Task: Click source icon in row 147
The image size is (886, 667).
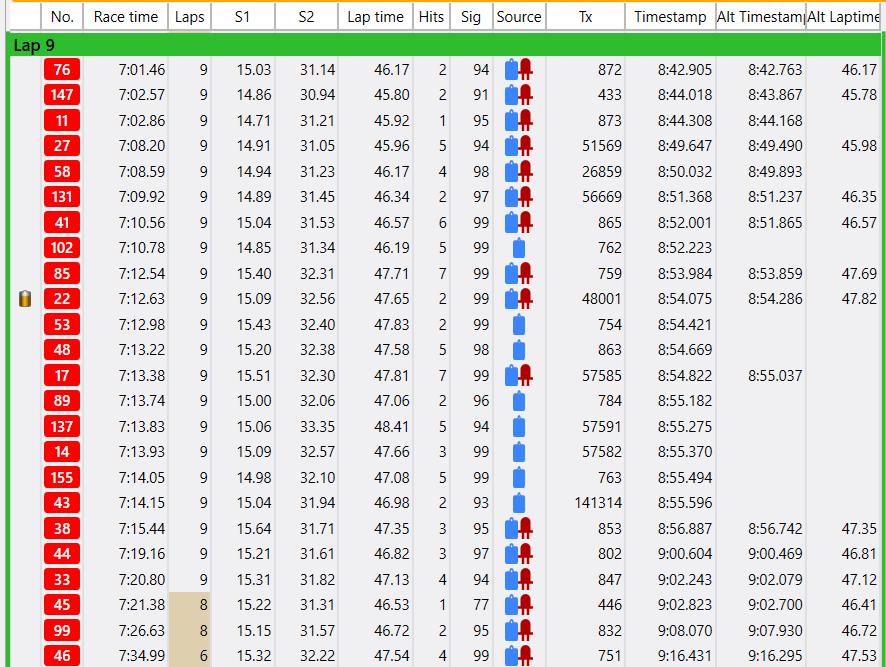Action: click(x=519, y=95)
